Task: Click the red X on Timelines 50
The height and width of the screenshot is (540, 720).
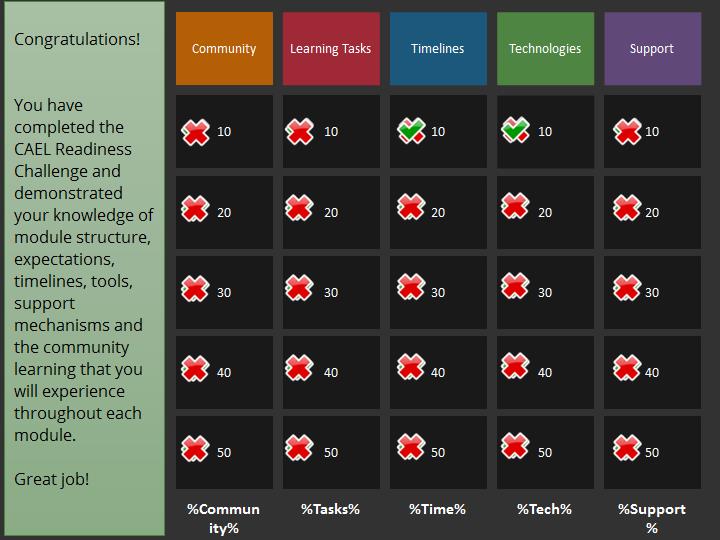Action: [x=411, y=446]
